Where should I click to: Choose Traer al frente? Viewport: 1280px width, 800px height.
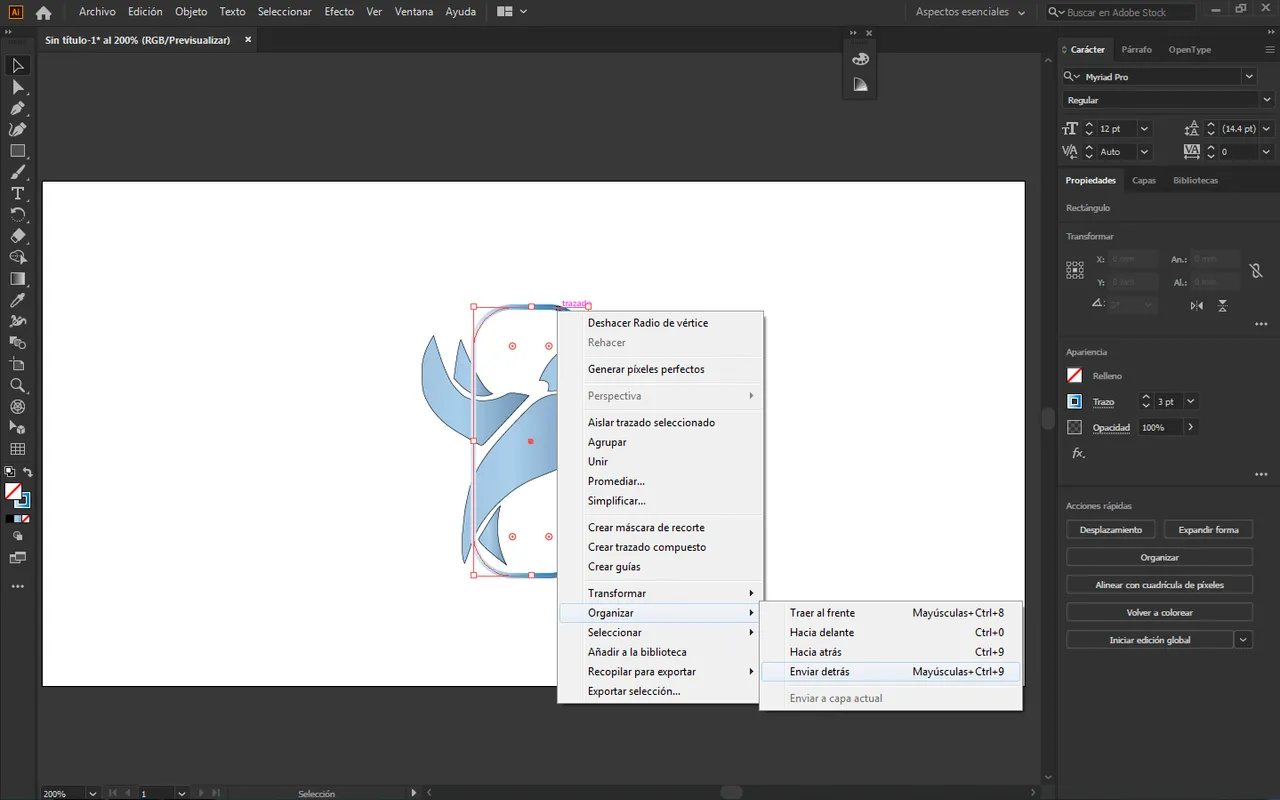pyautogui.click(x=891, y=613)
